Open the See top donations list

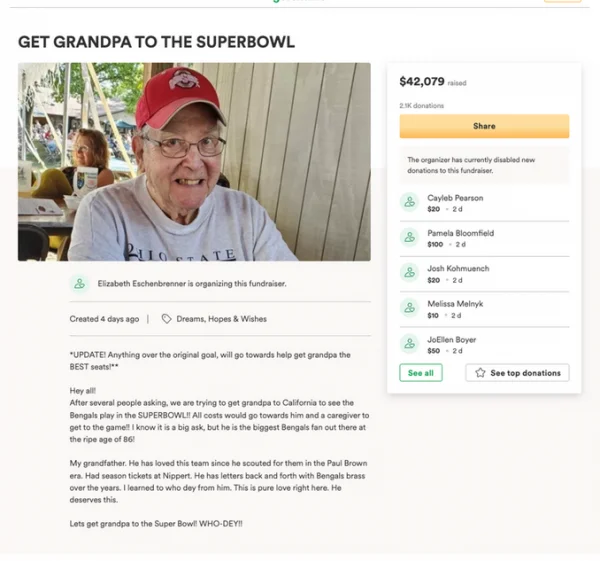pos(517,373)
